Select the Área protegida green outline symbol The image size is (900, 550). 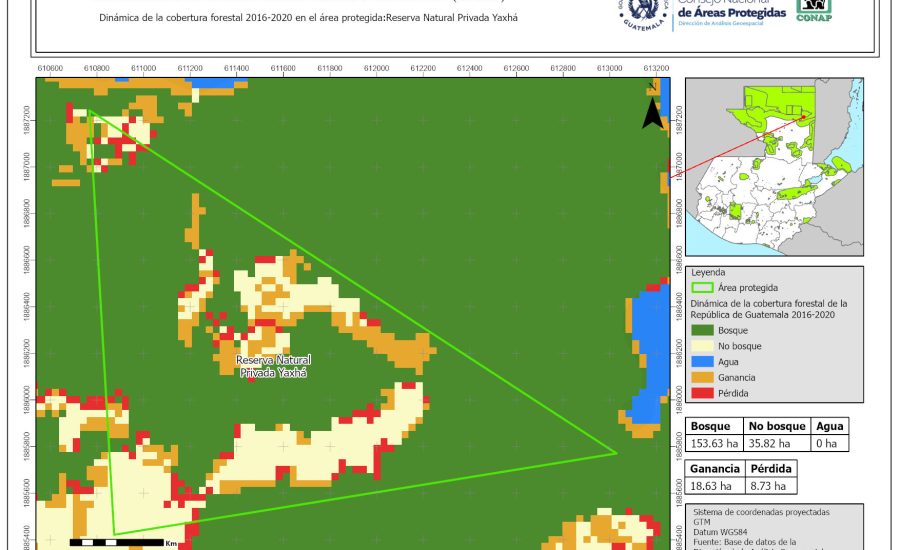(x=702, y=287)
